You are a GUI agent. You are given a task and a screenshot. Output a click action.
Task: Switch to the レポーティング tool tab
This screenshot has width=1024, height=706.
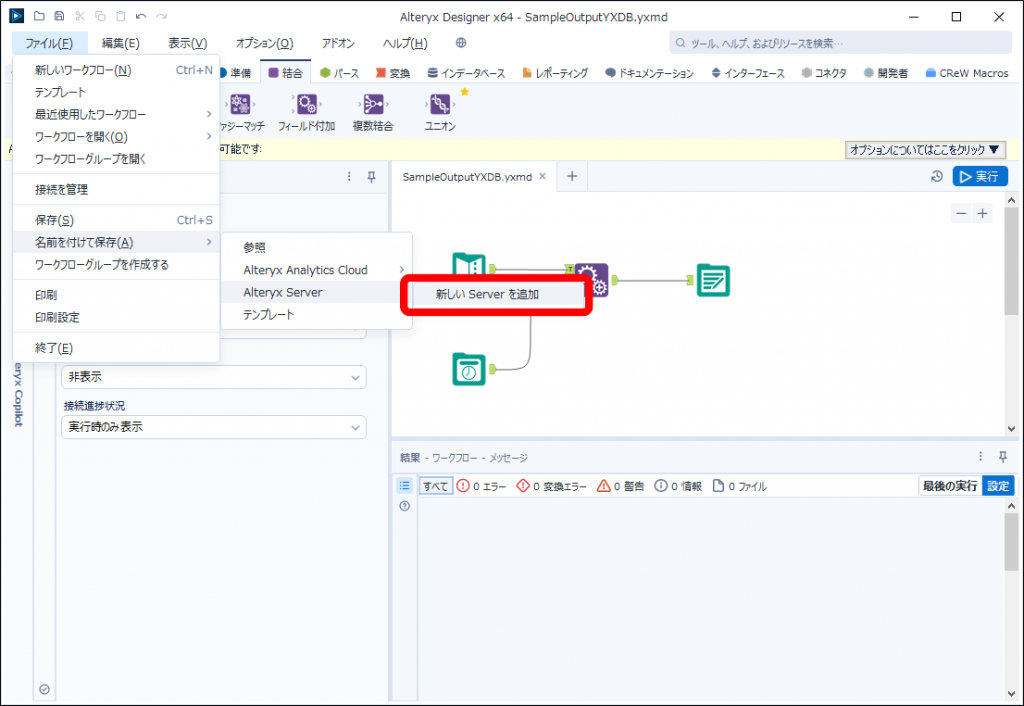tap(555, 72)
